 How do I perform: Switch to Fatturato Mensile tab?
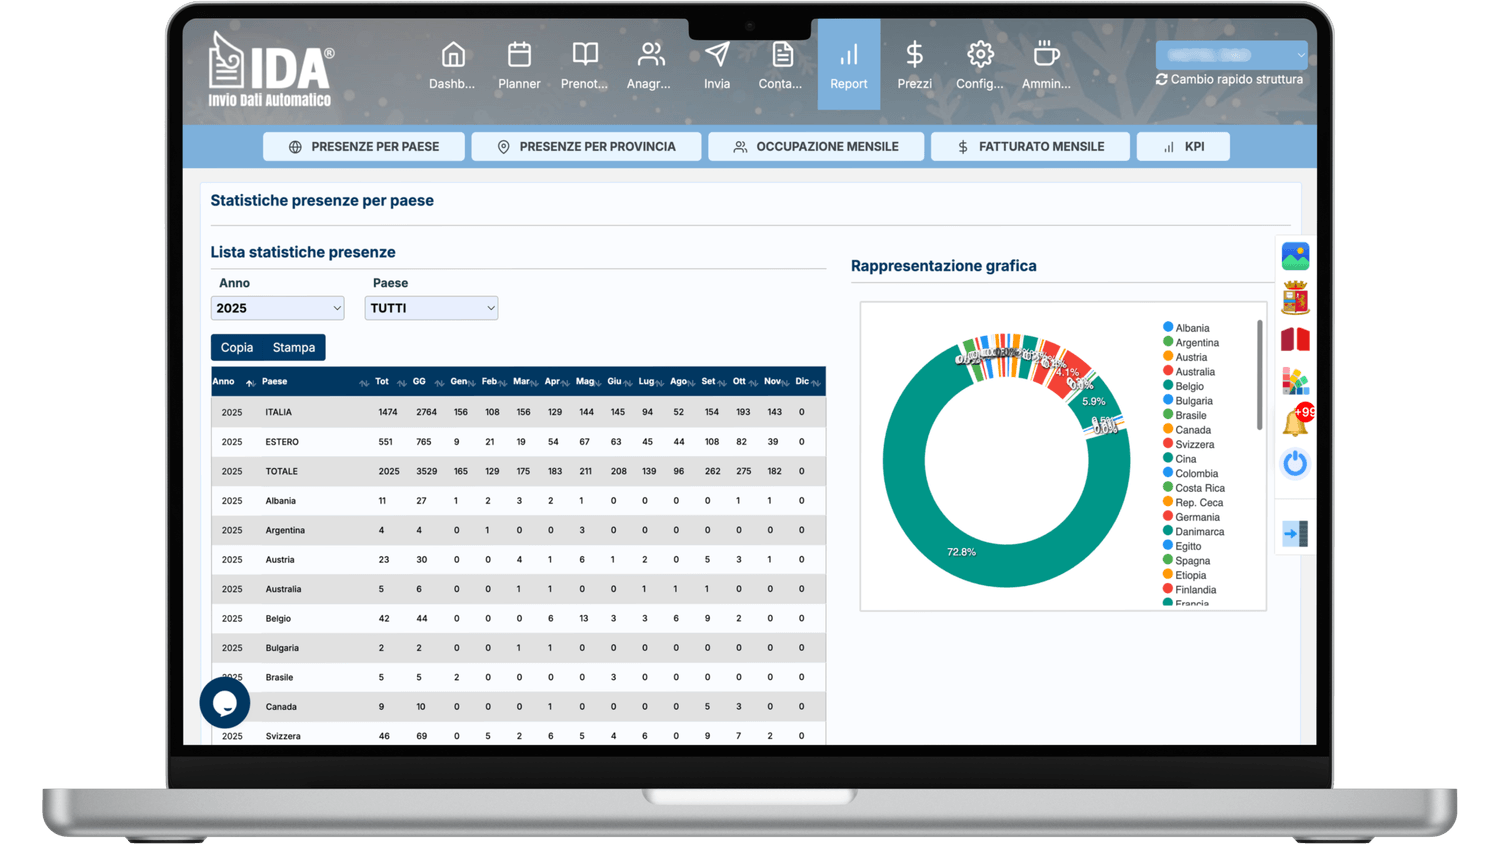click(x=1030, y=147)
